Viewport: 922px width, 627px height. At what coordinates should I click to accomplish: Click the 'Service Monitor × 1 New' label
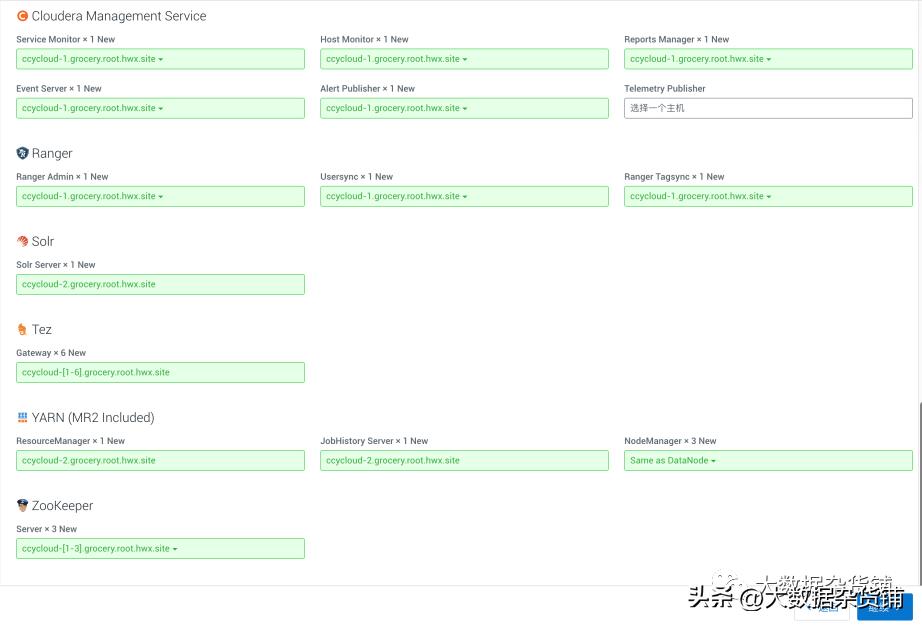coord(65,39)
